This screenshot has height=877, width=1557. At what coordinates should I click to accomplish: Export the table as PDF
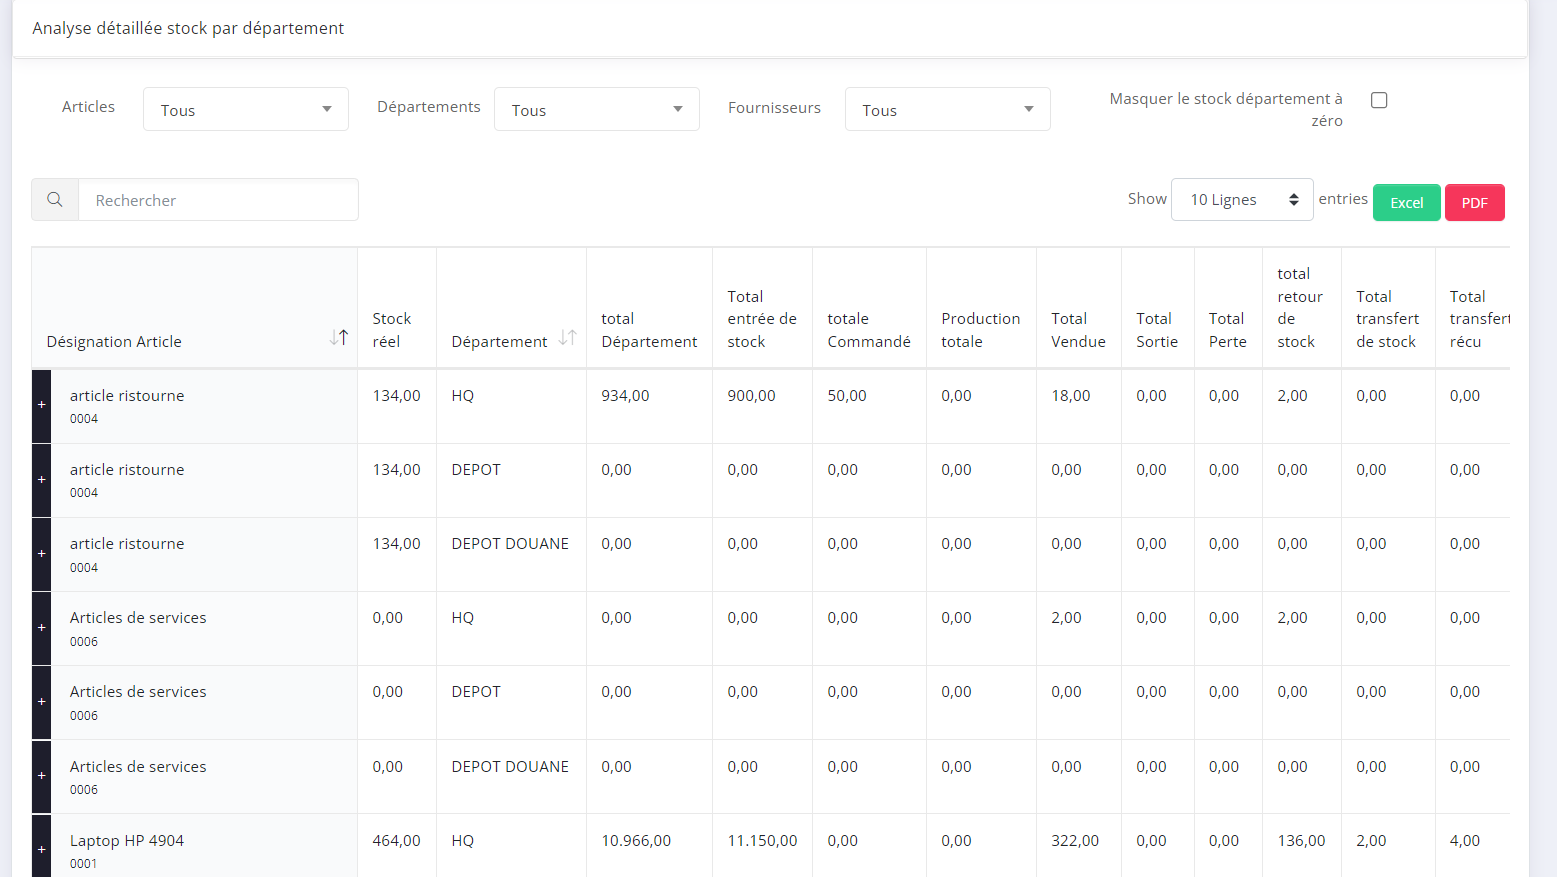coord(1474,202)
